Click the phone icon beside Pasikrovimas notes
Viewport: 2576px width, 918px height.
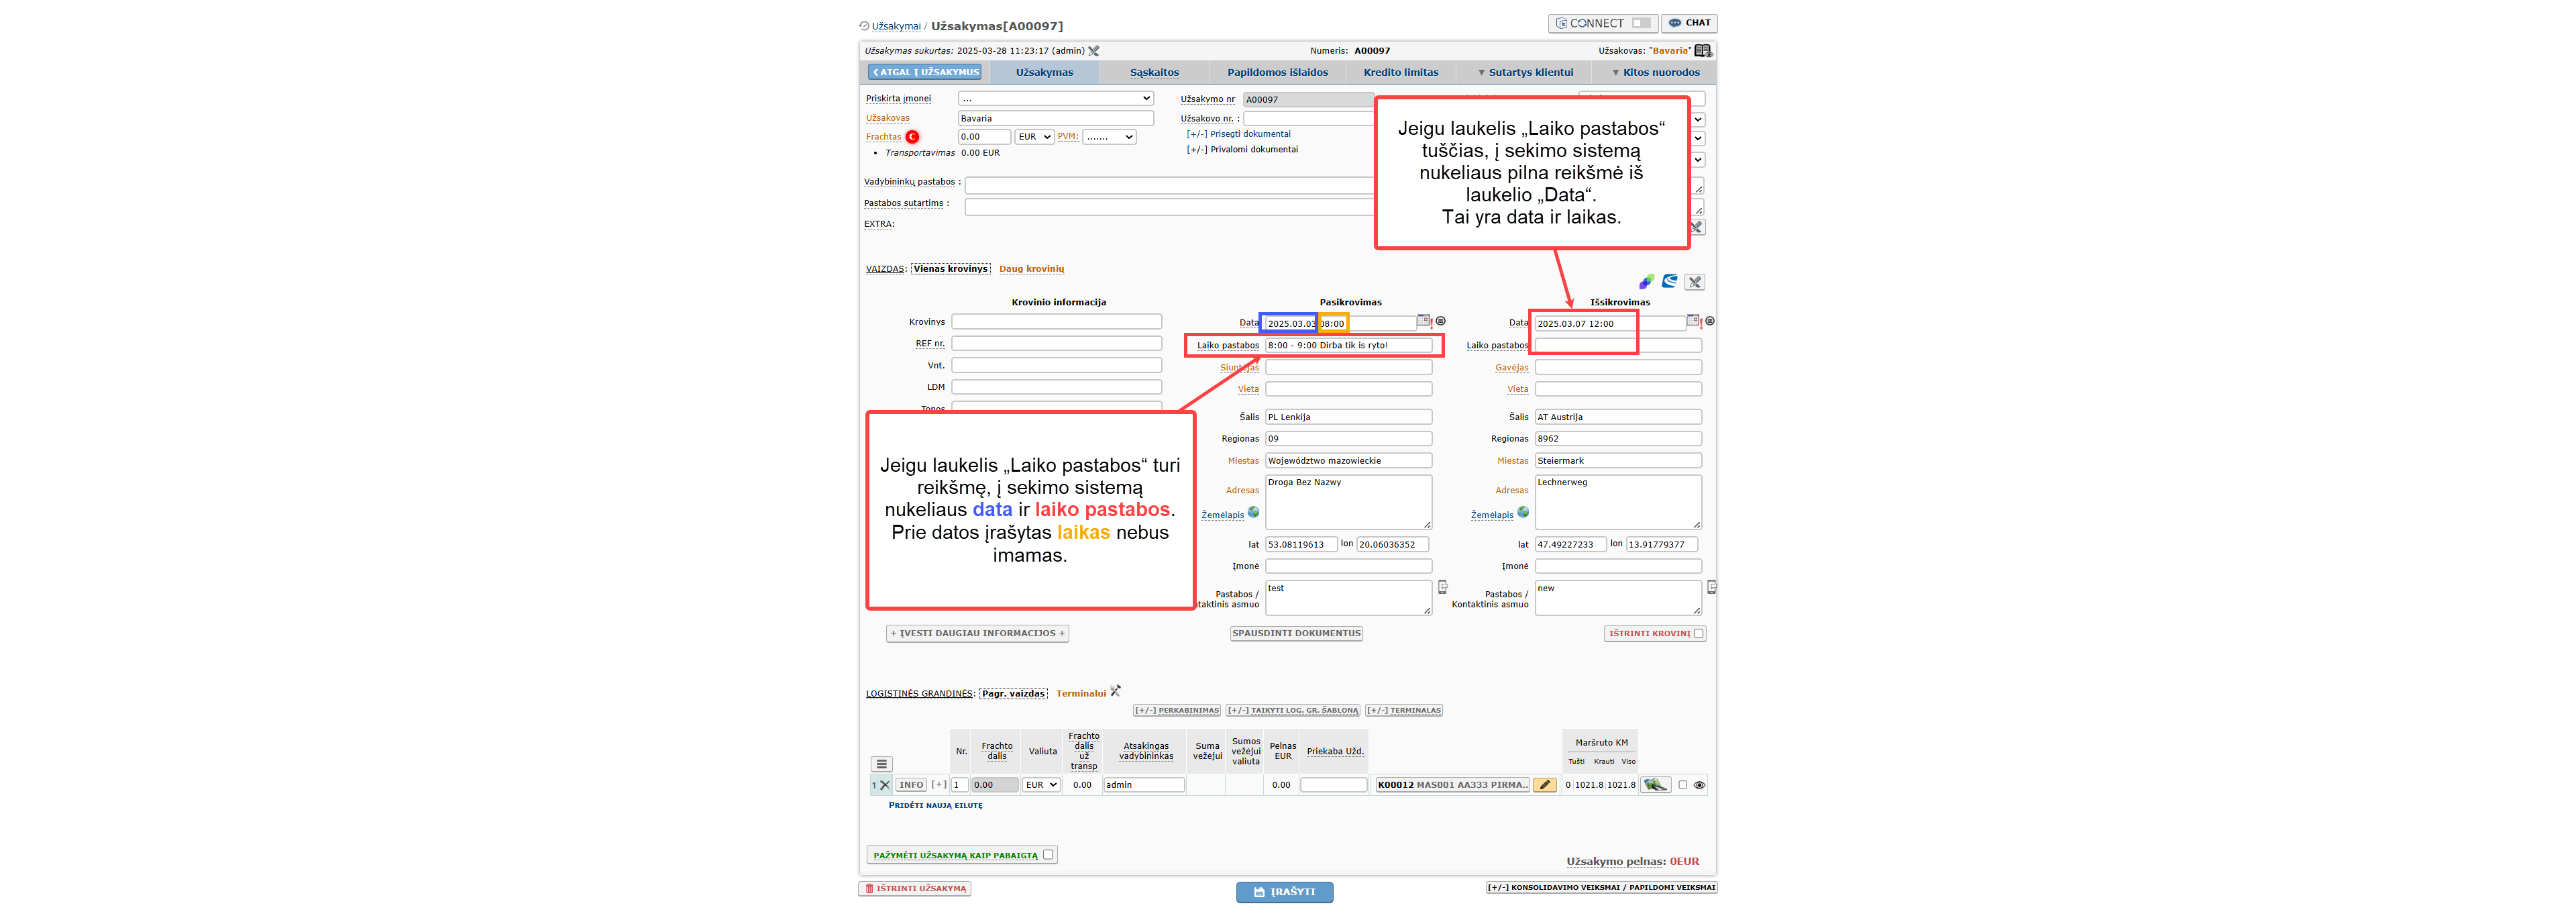[x=1442, y=587]
